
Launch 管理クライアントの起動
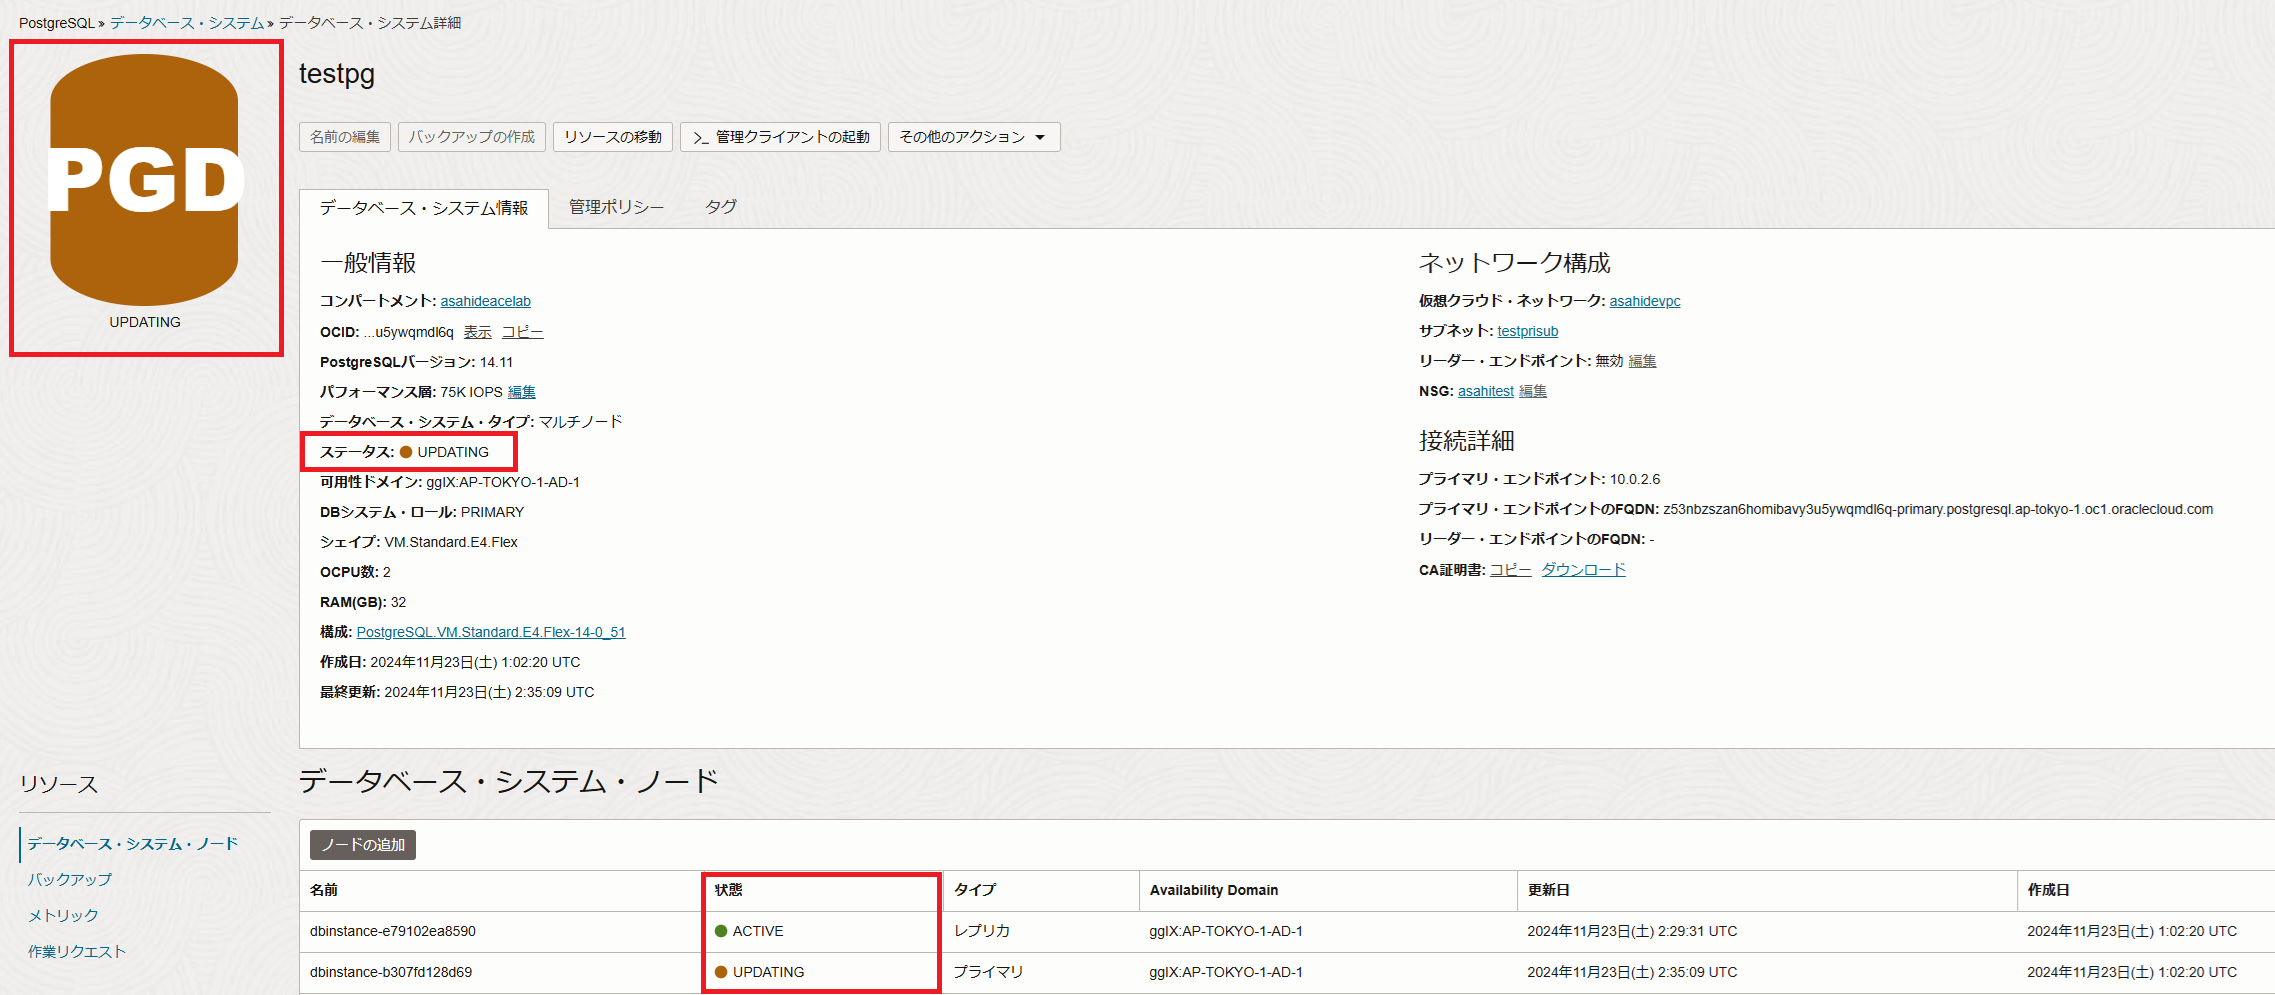(781, 137)
